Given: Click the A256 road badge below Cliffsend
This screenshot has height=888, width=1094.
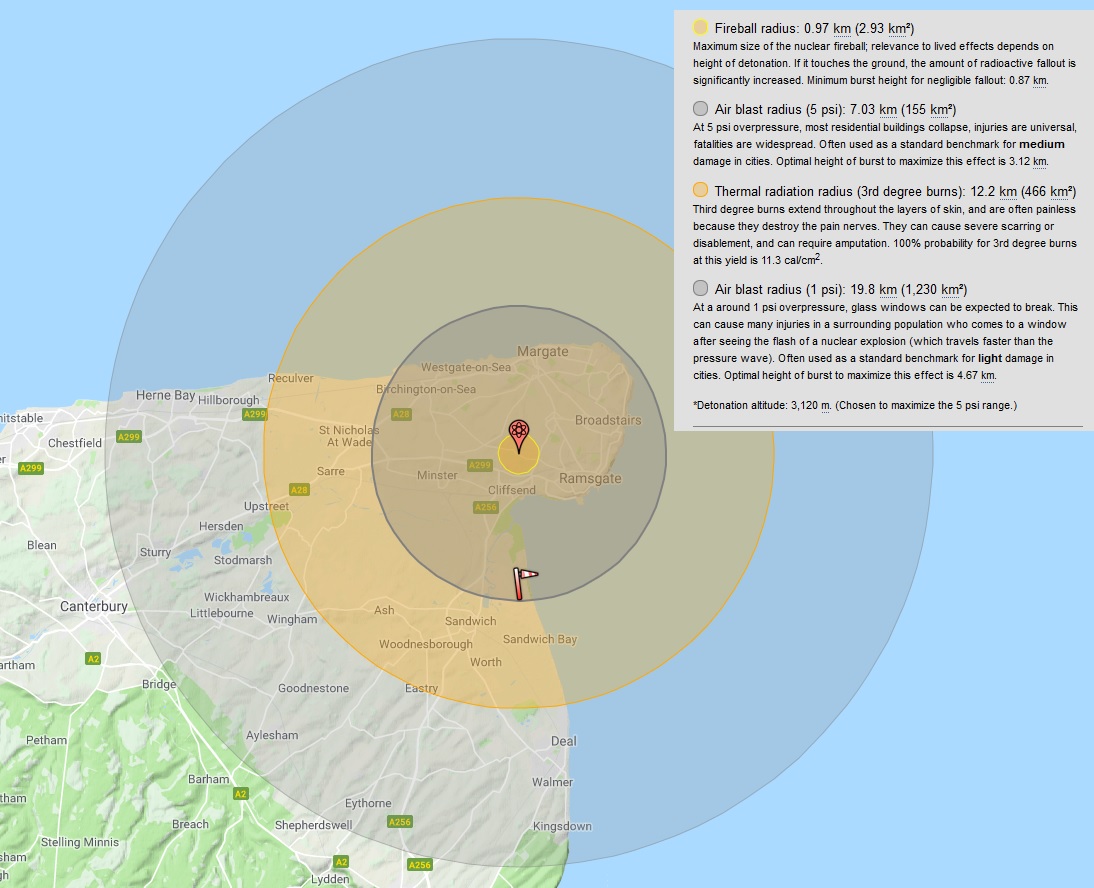Looking at the screenshot, I should 484,507.
